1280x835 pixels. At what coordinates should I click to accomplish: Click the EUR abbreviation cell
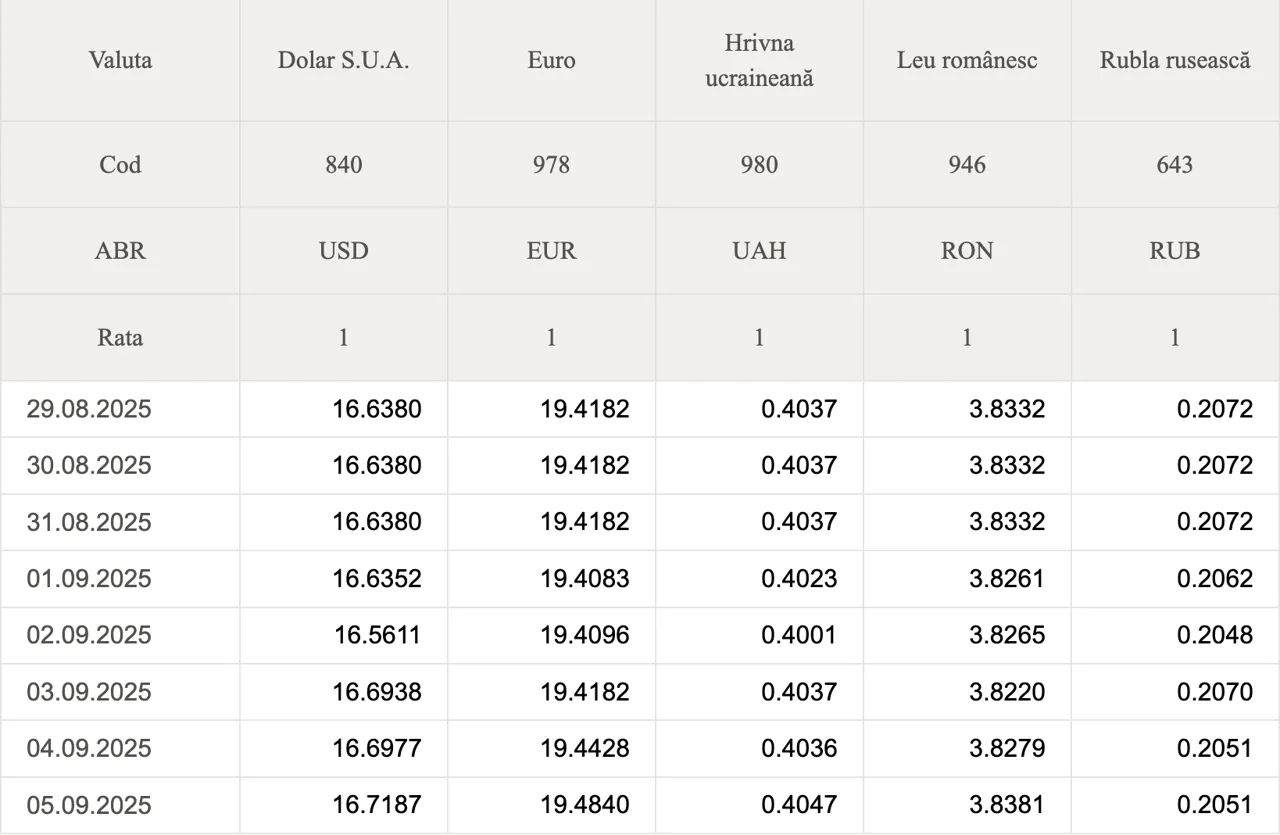coord(551,251)
